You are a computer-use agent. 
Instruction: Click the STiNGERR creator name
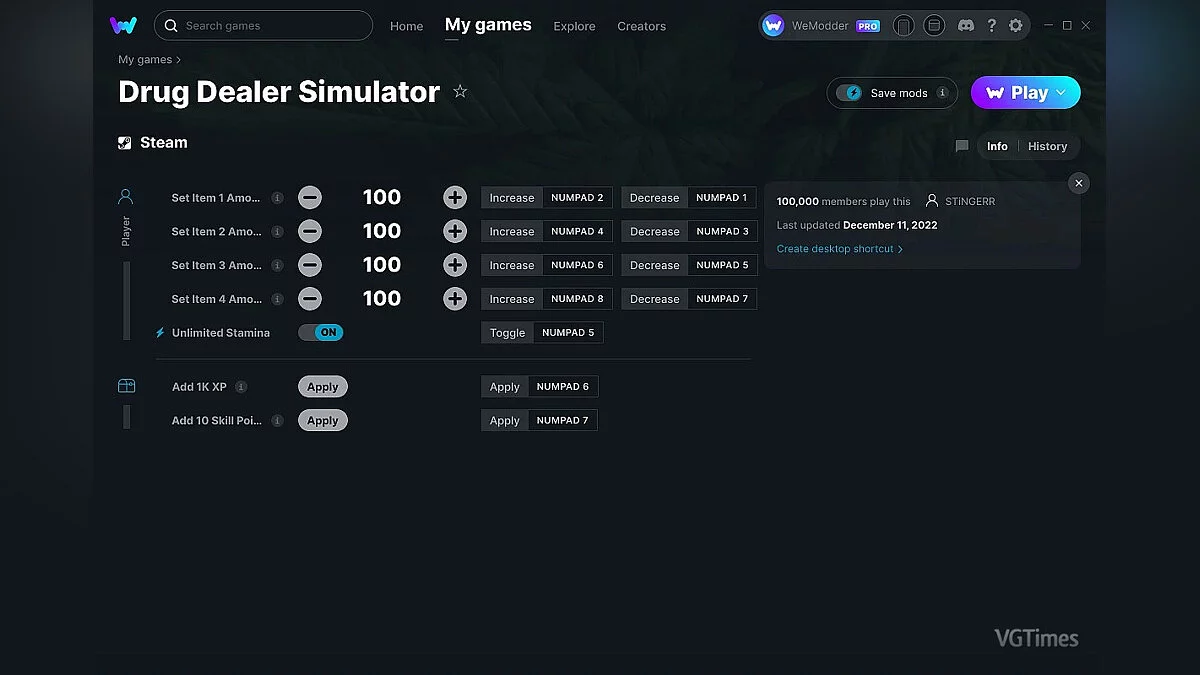[969, 202]
